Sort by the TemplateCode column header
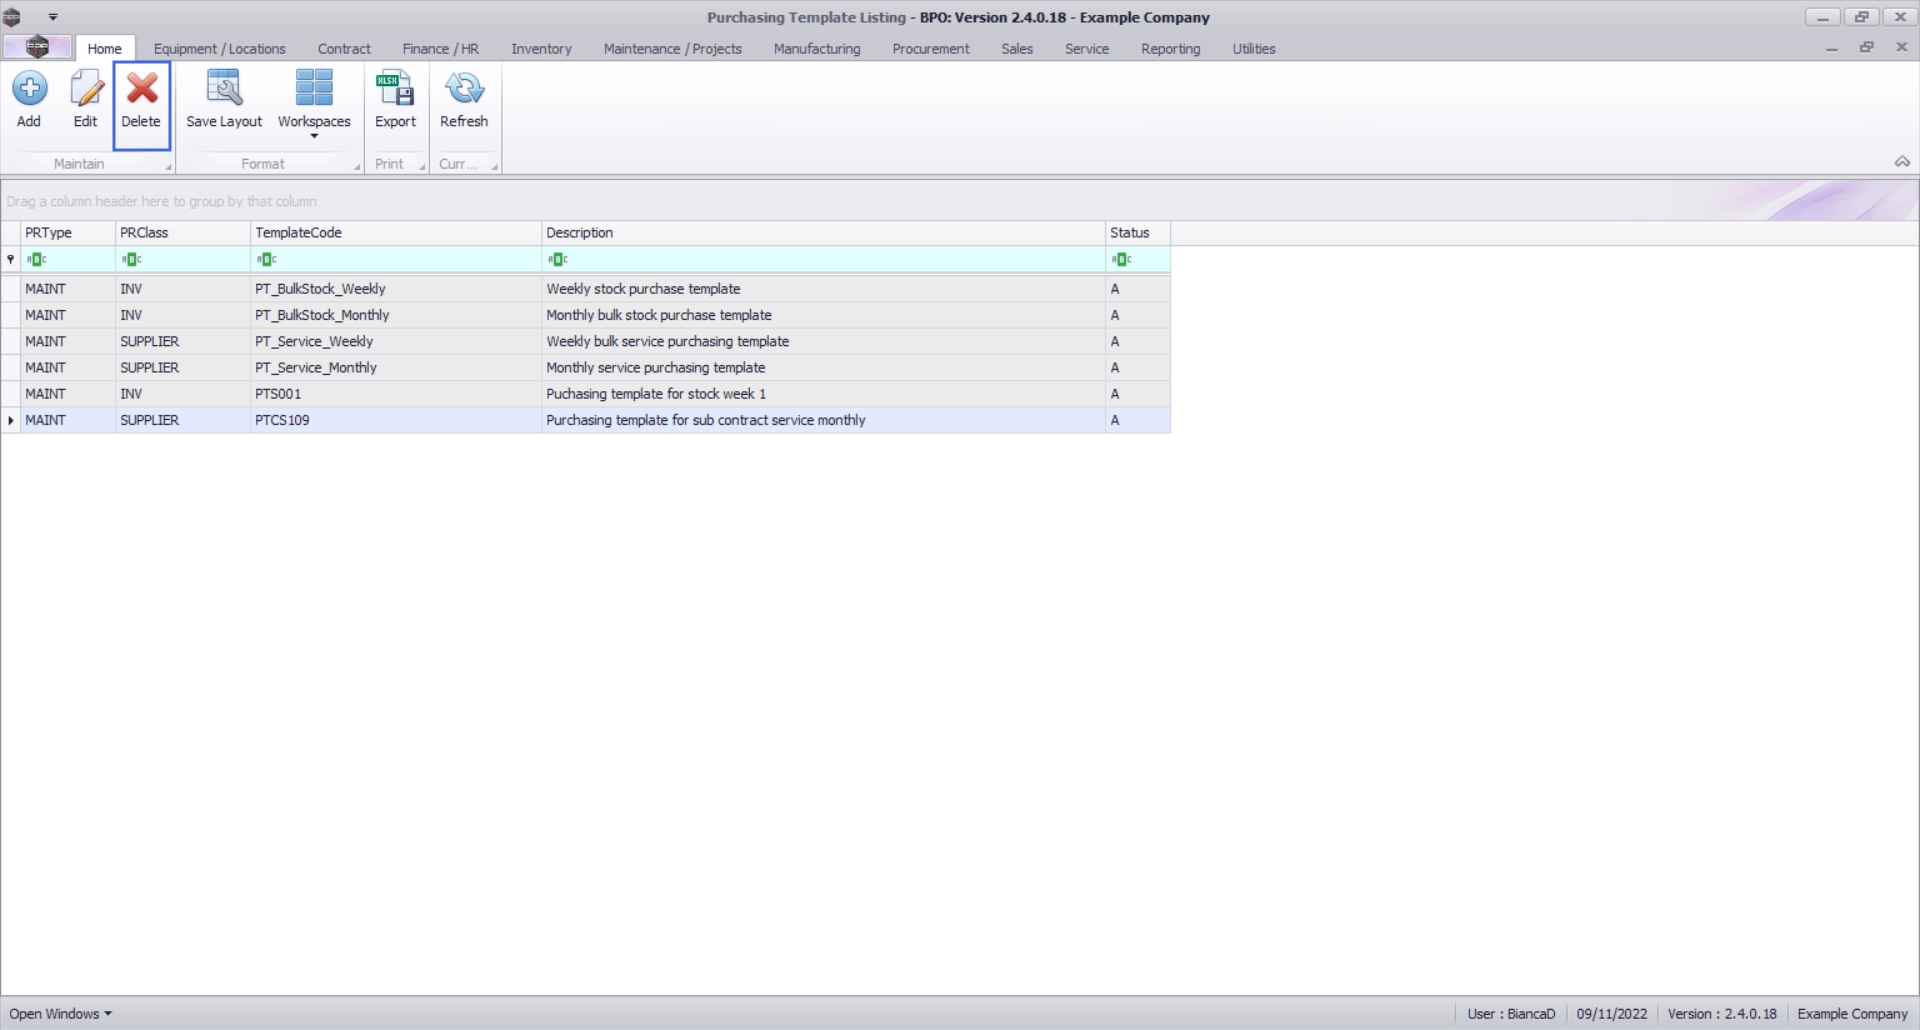Image resolution: width=1920 pixels, height=1030 pixels. coord(396,233)
